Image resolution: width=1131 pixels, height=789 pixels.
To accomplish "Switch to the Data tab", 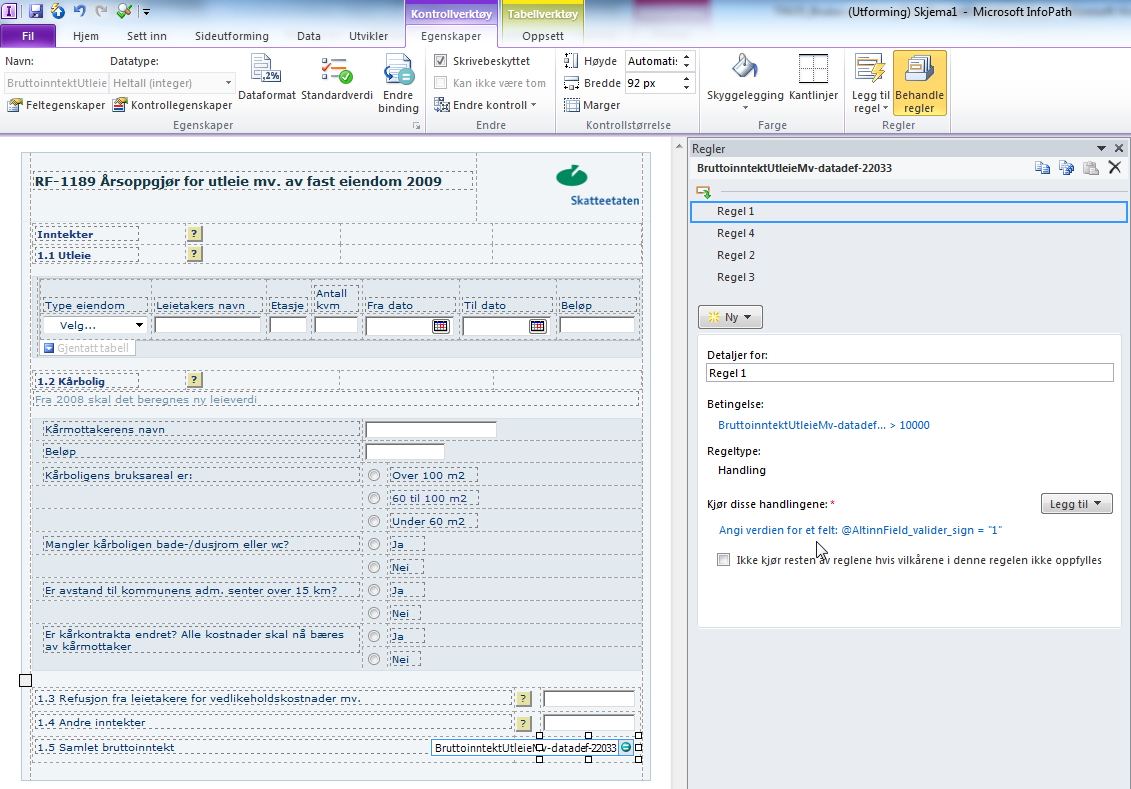I will click(x=309, y=36).
